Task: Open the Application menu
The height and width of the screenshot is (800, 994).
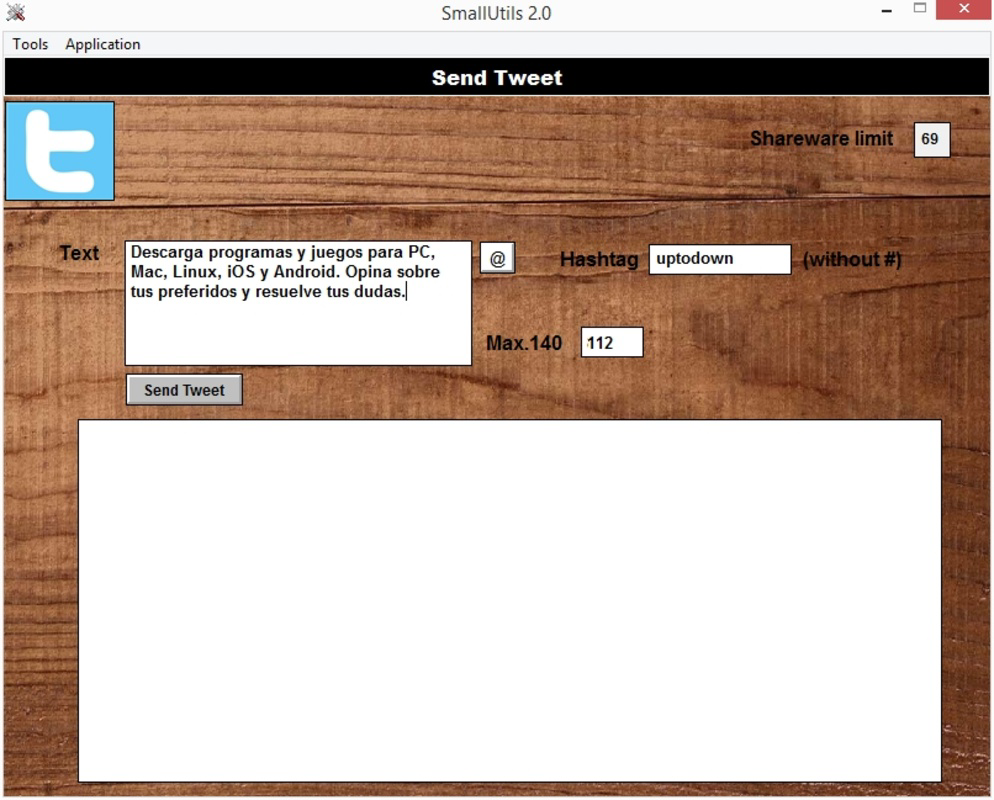Action: pos(103,44)
